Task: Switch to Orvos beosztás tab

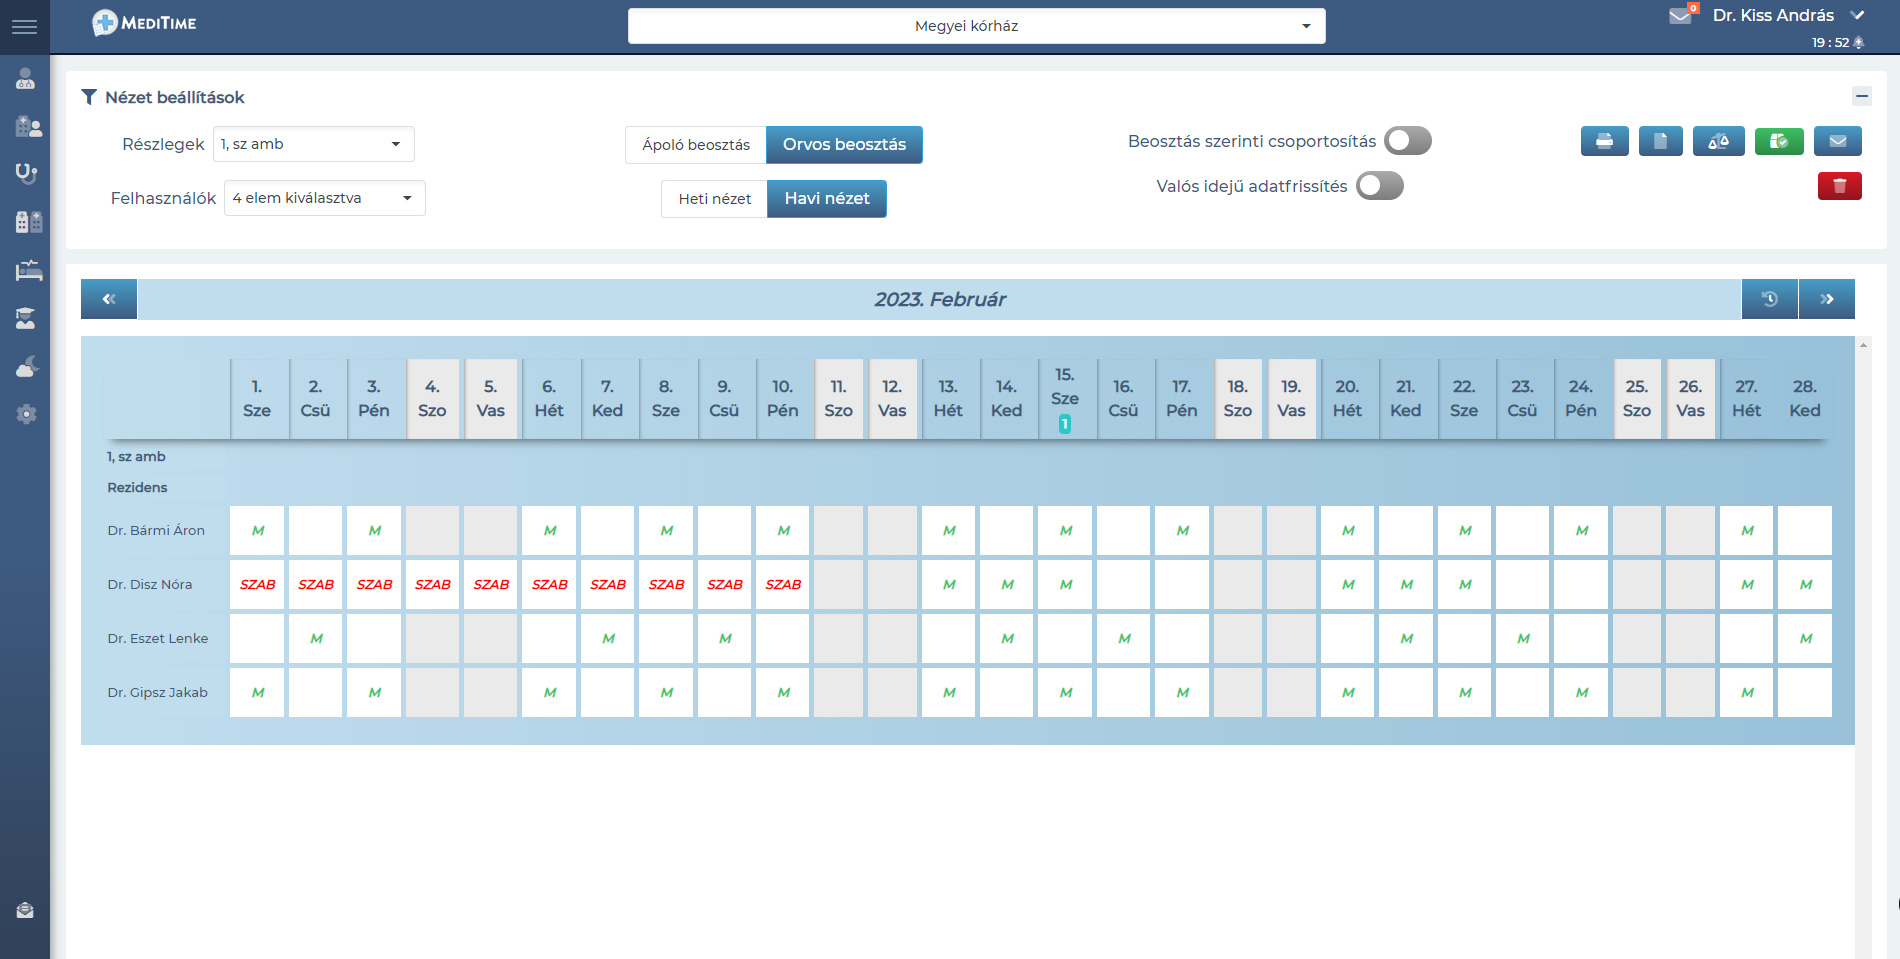Action: pyautogui.click(x=844, y=145)
